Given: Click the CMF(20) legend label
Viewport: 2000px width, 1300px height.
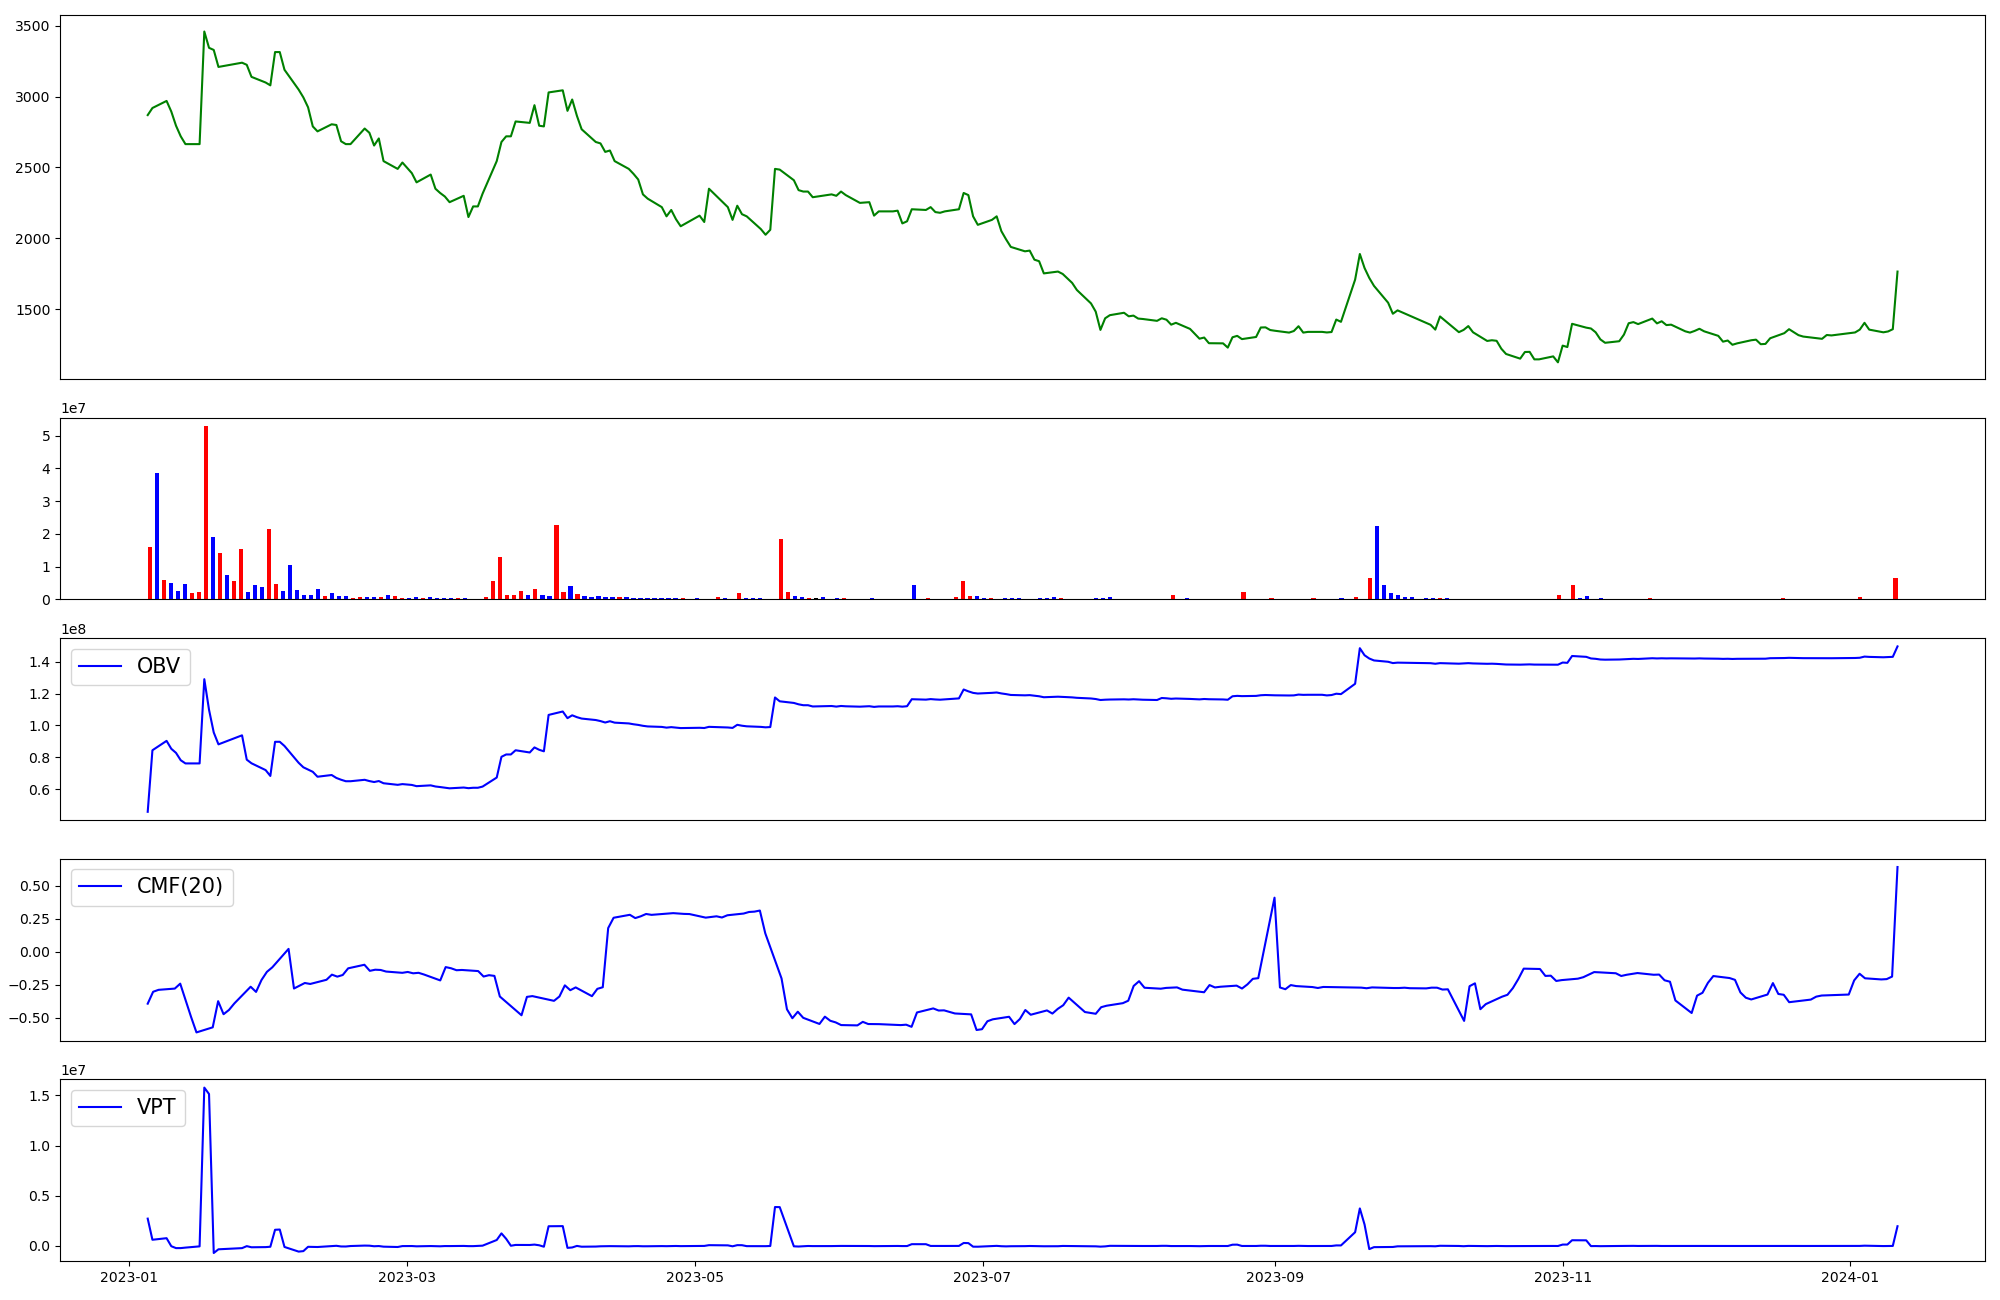Looking at the screenshot, I should (180, 886).
